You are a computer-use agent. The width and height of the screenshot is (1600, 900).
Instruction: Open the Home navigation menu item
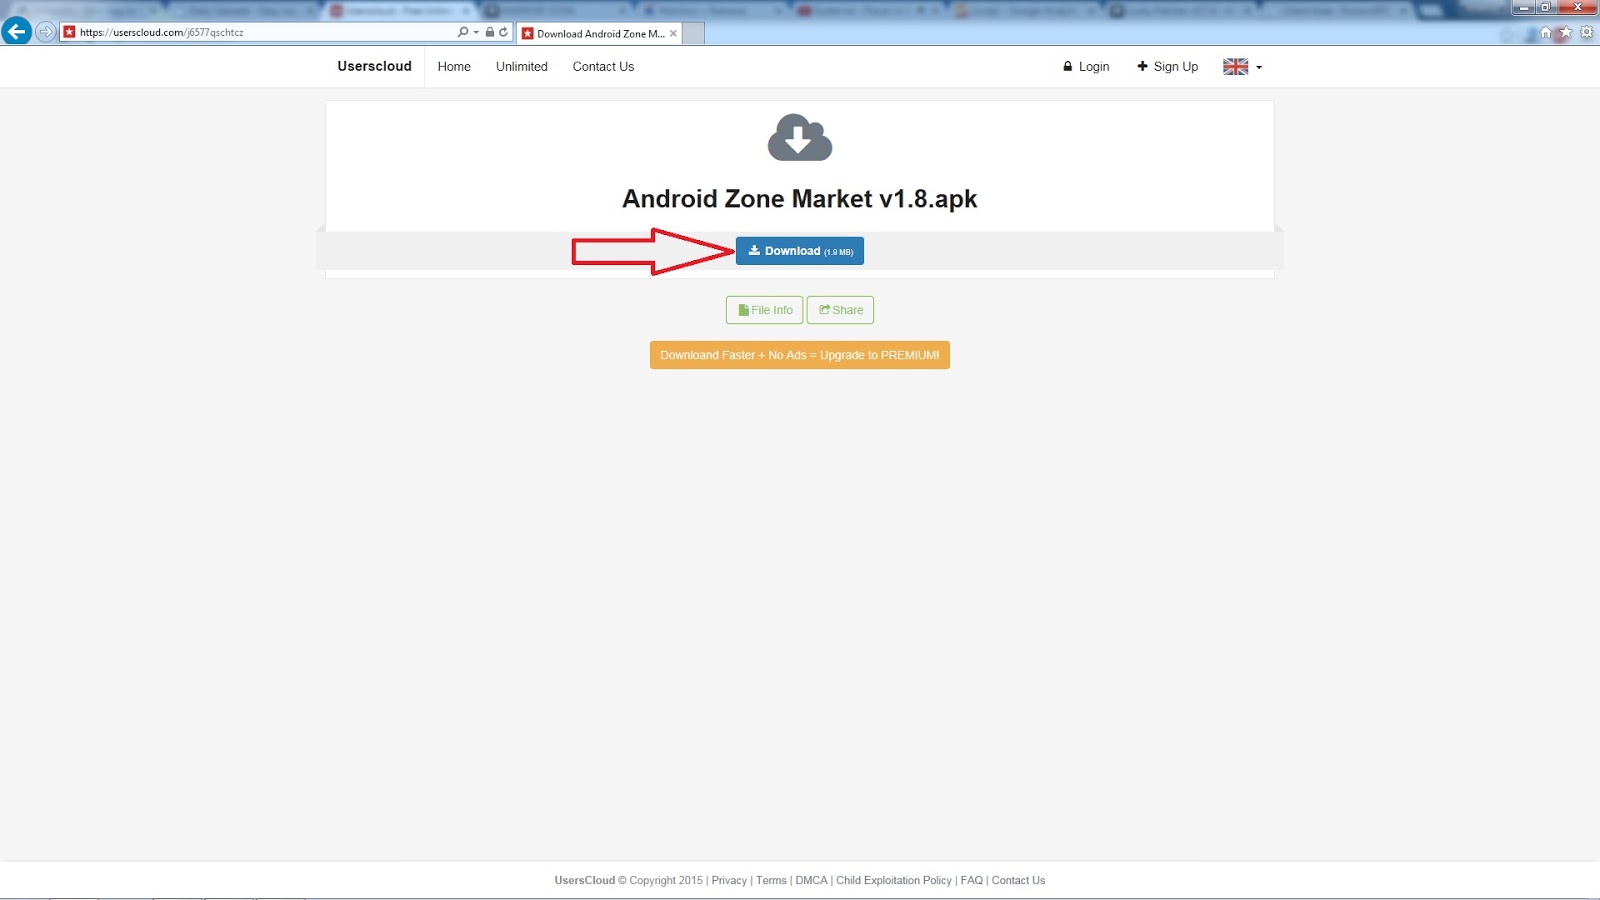pyautogui.click(x=454, y=67)
